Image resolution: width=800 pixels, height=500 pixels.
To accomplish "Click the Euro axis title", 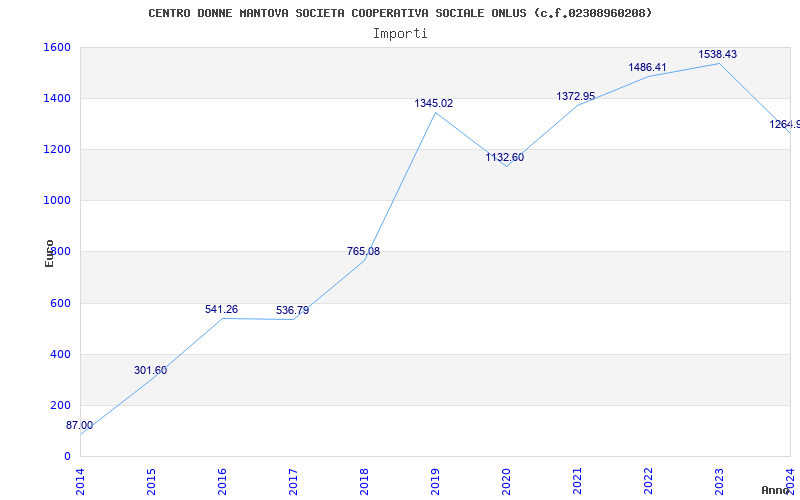I will click(x=49, y=253).
